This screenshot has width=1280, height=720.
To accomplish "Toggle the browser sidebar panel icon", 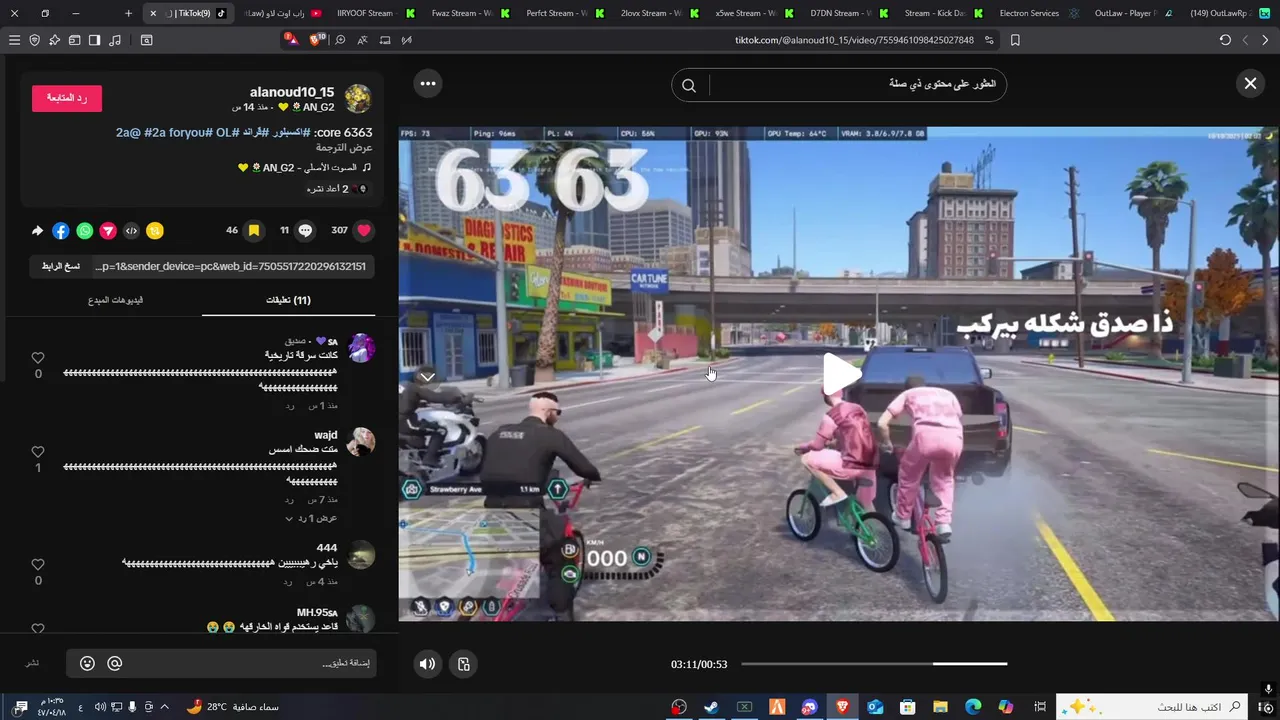I will tap(94, 40).
